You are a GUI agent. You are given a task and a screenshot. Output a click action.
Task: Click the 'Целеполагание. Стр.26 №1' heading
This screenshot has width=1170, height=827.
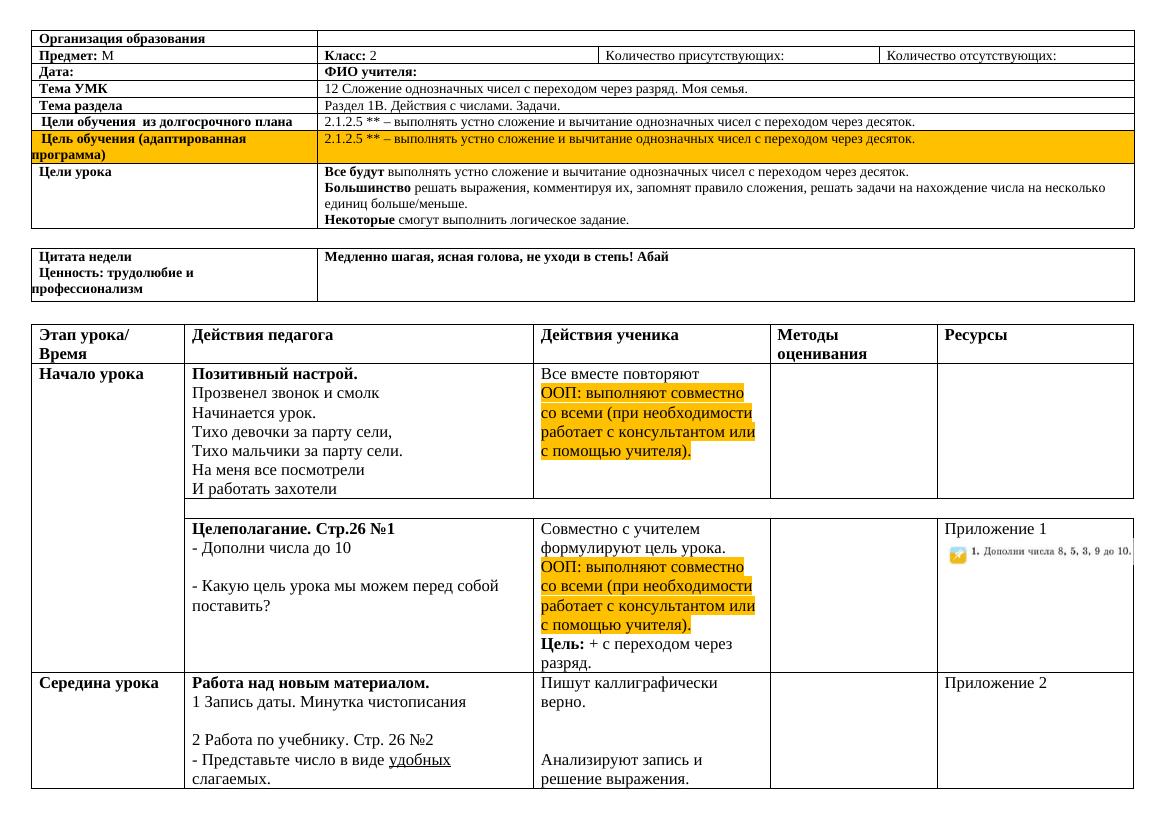click(x=293, y=529)
